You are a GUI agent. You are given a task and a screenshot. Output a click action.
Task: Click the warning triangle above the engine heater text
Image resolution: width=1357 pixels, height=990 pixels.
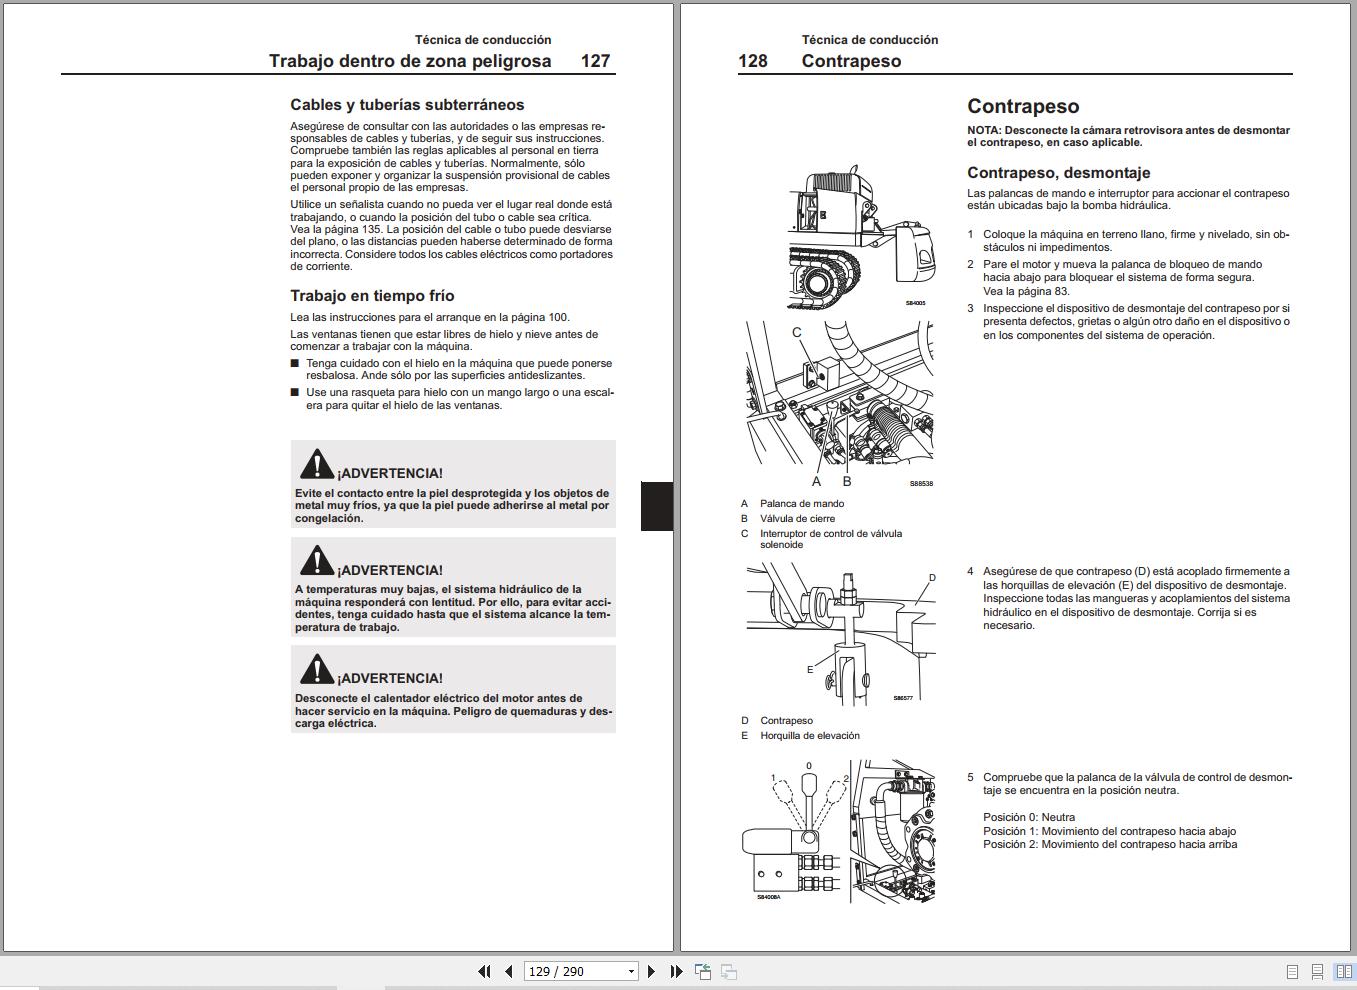pyautogui.click(x=317, y=669)
